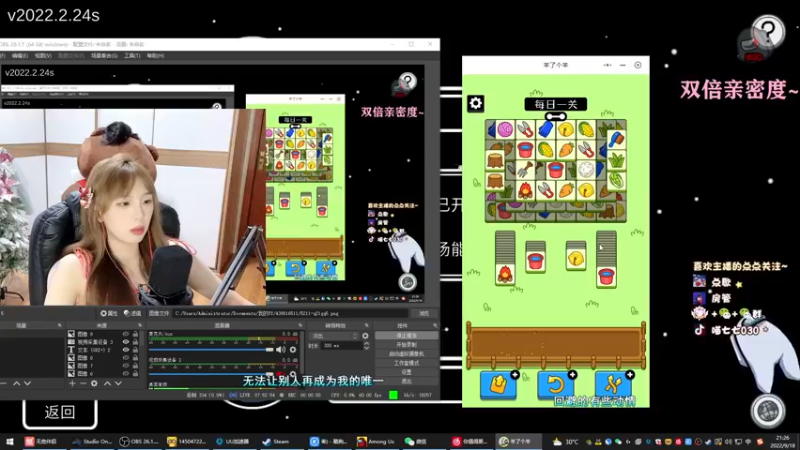This screenshot has width=800, height=450.
Task: Toggle visibility of 图像 6 source
Action: [126, 373]
